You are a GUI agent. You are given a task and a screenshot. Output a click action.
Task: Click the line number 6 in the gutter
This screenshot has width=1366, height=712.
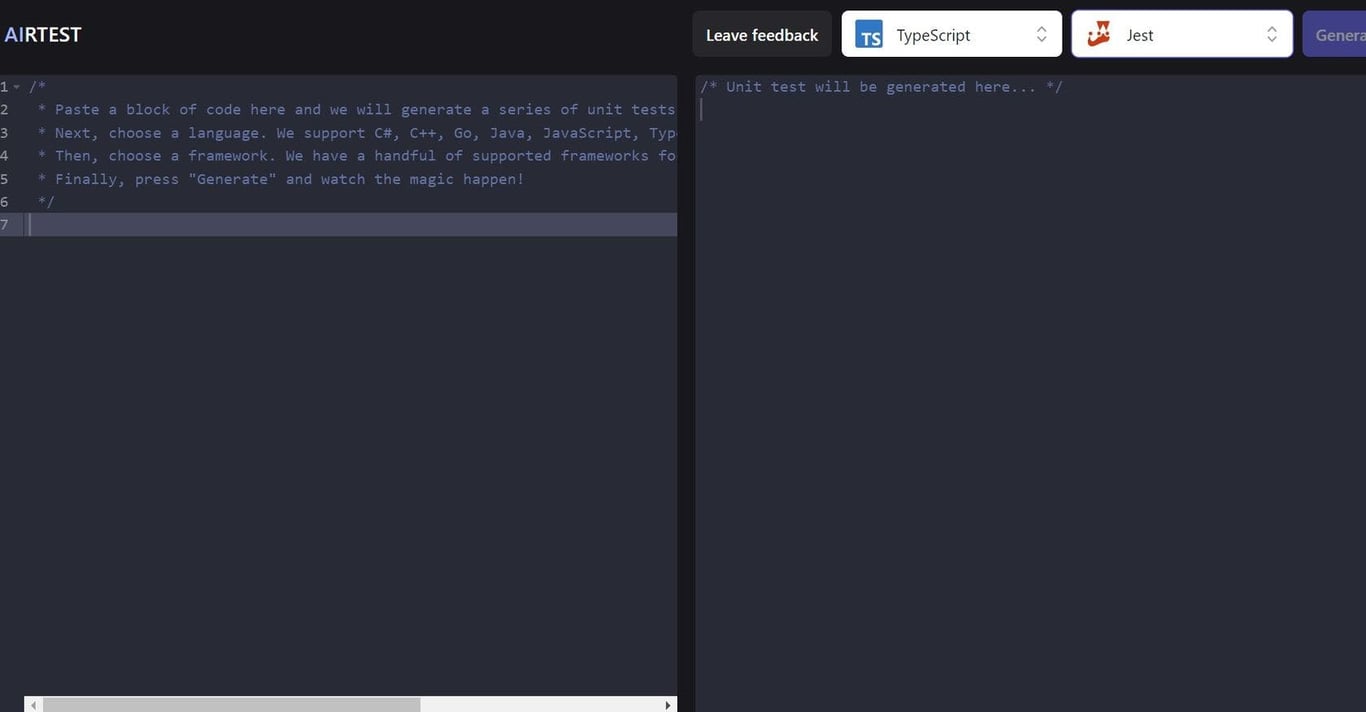pyautogui.click(x=4, y=202)
